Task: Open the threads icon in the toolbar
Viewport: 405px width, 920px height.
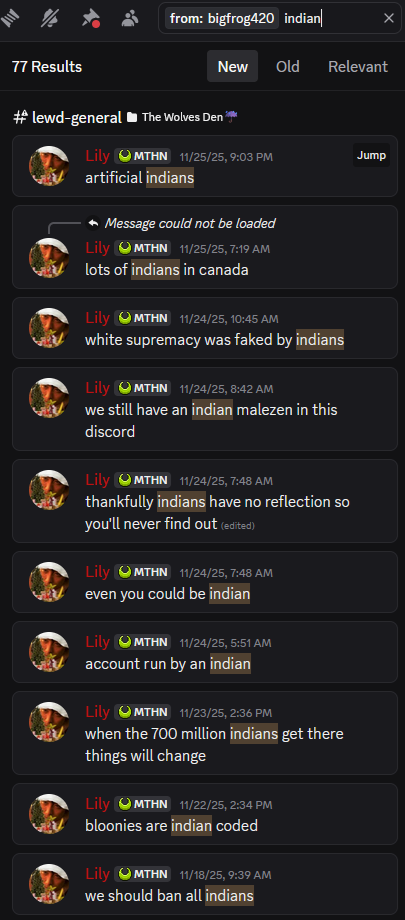Action: [11, 19]
